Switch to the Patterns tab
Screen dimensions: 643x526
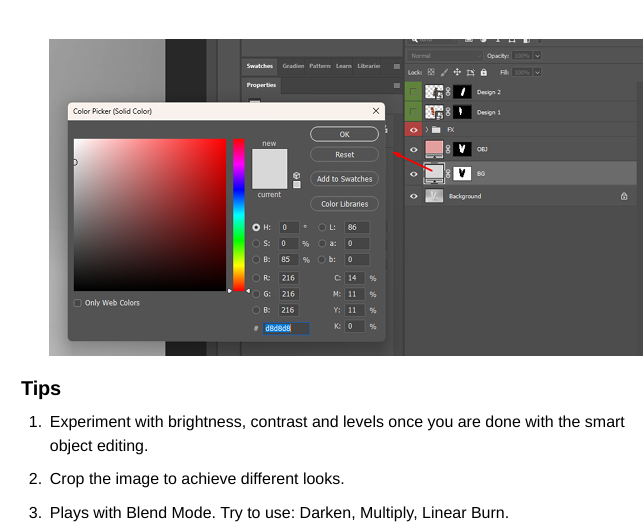pyautogui.click(x=319, y=66)
